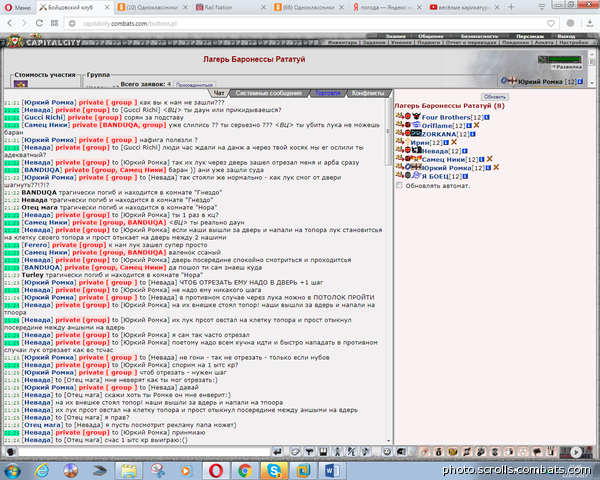The image size is (600, 480).
Task: Click the brown X icon beside Самец Ники
Action: click(489, 159)
